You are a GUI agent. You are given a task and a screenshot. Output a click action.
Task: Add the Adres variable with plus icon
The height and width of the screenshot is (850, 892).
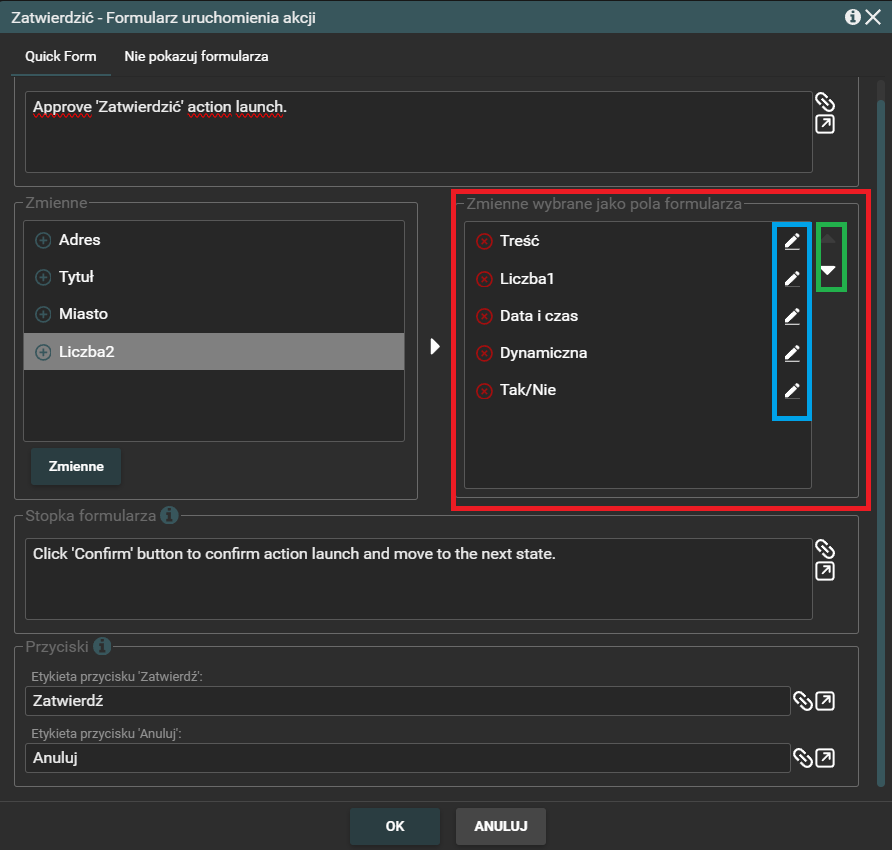tap(43, 241)
